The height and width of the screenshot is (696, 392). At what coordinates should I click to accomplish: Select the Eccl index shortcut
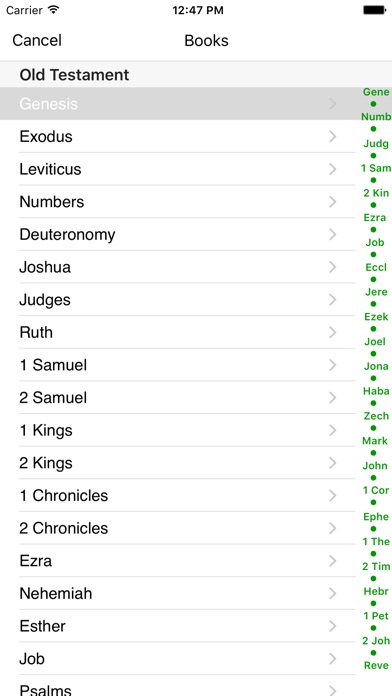(x=376, y=267)
